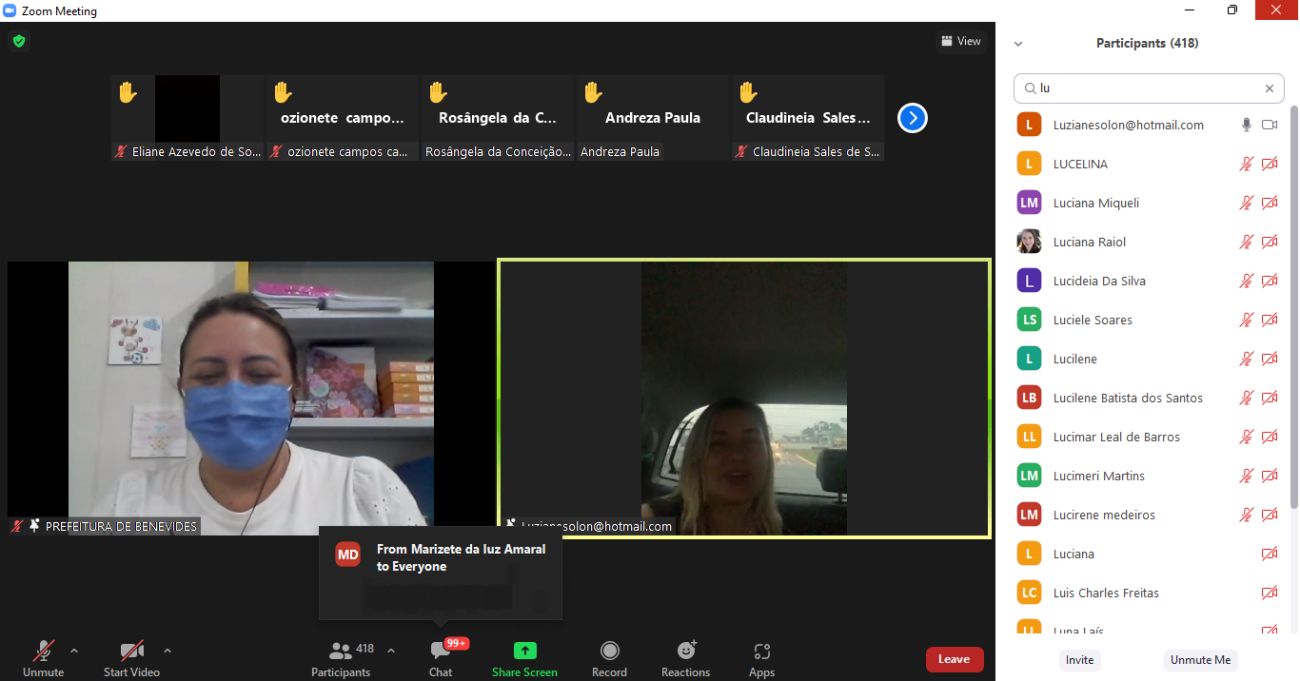Clear the participant search text
Screen dimensions: 1300x681
pyautogui.click(x=1269, y=88)
